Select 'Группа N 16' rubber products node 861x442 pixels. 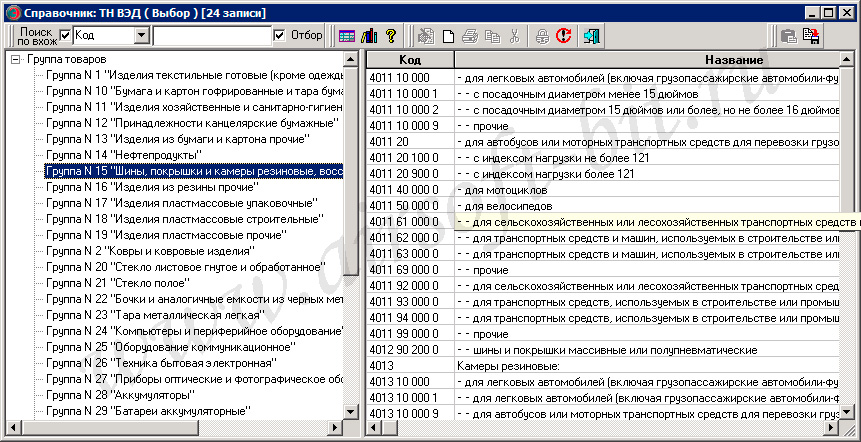[x=152, y=187]
